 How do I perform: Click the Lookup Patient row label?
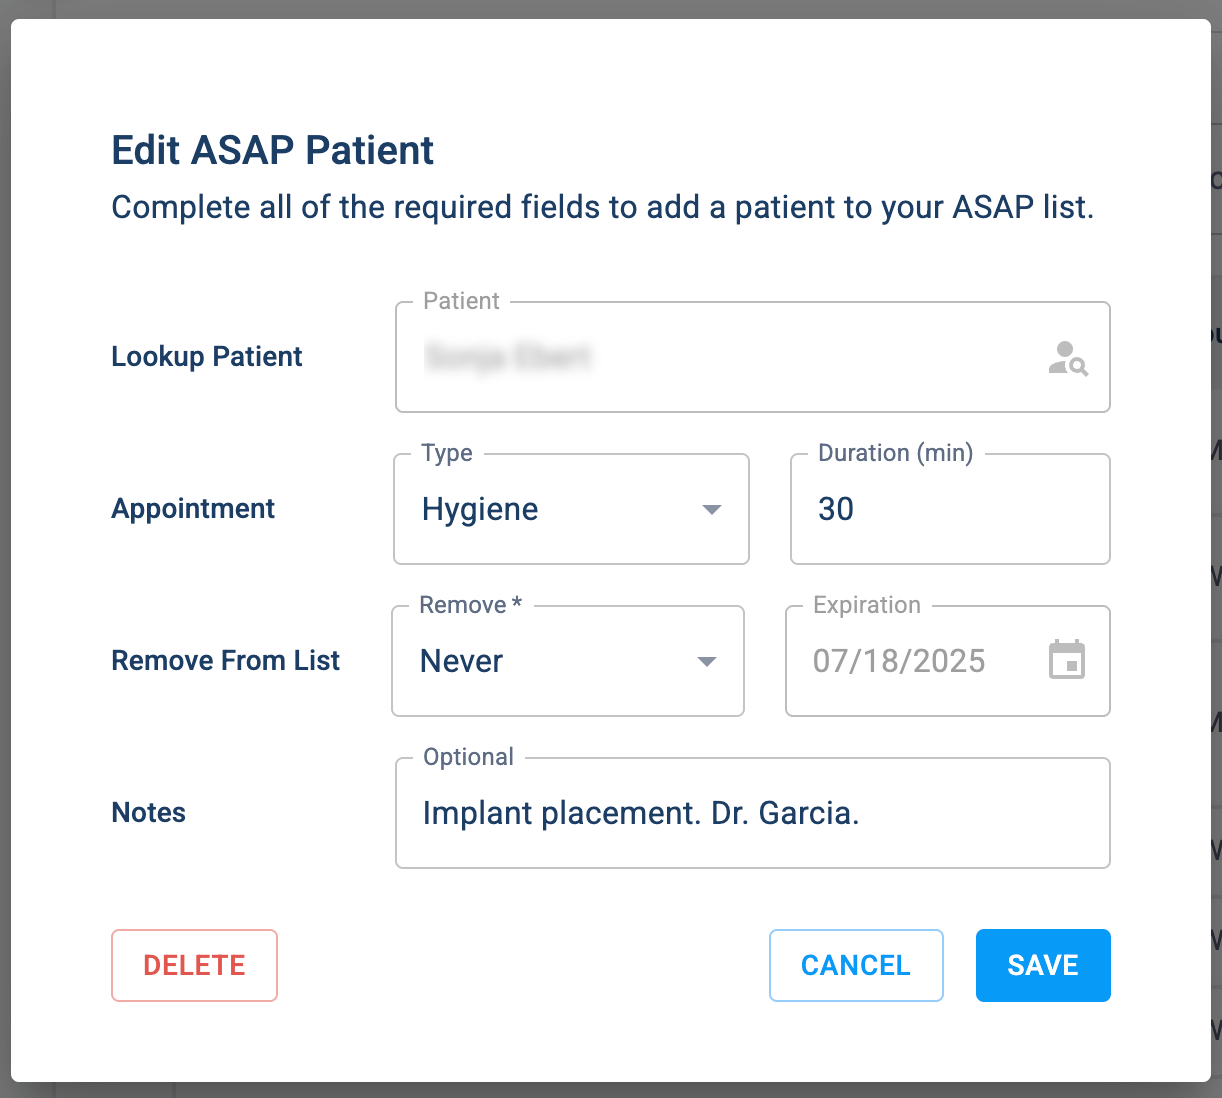click(207, 357)
